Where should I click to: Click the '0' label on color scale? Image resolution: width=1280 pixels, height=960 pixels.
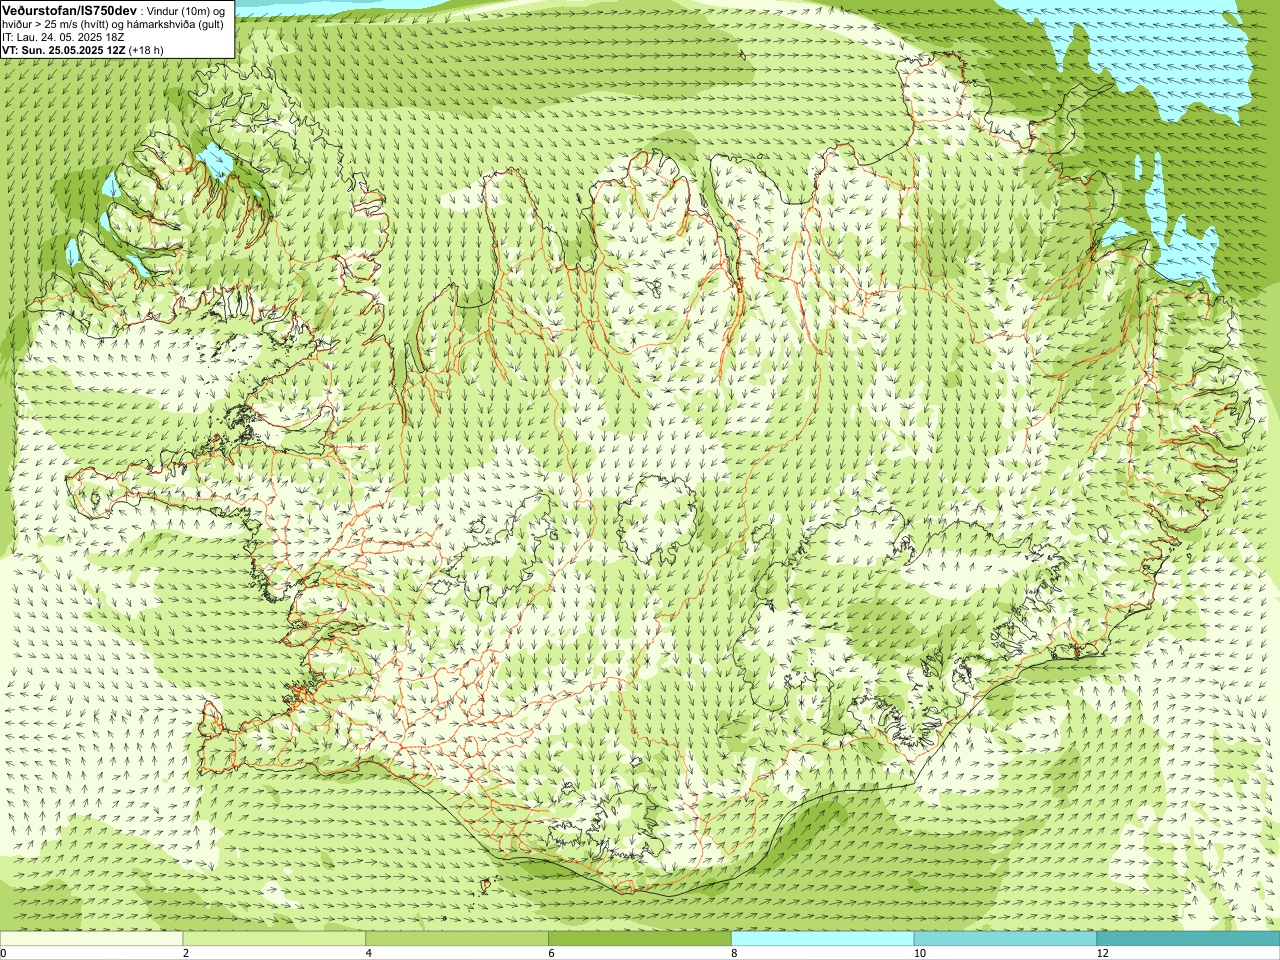pos(4,953)
